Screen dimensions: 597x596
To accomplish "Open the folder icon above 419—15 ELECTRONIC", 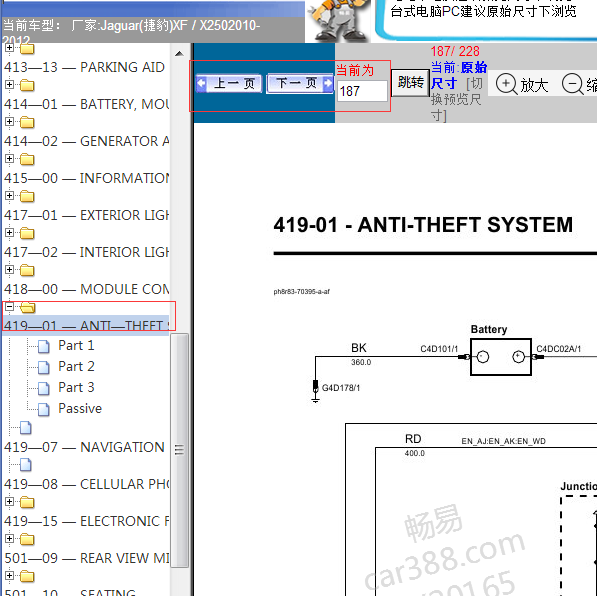I will pyautogui.click(x=27, y=502).
